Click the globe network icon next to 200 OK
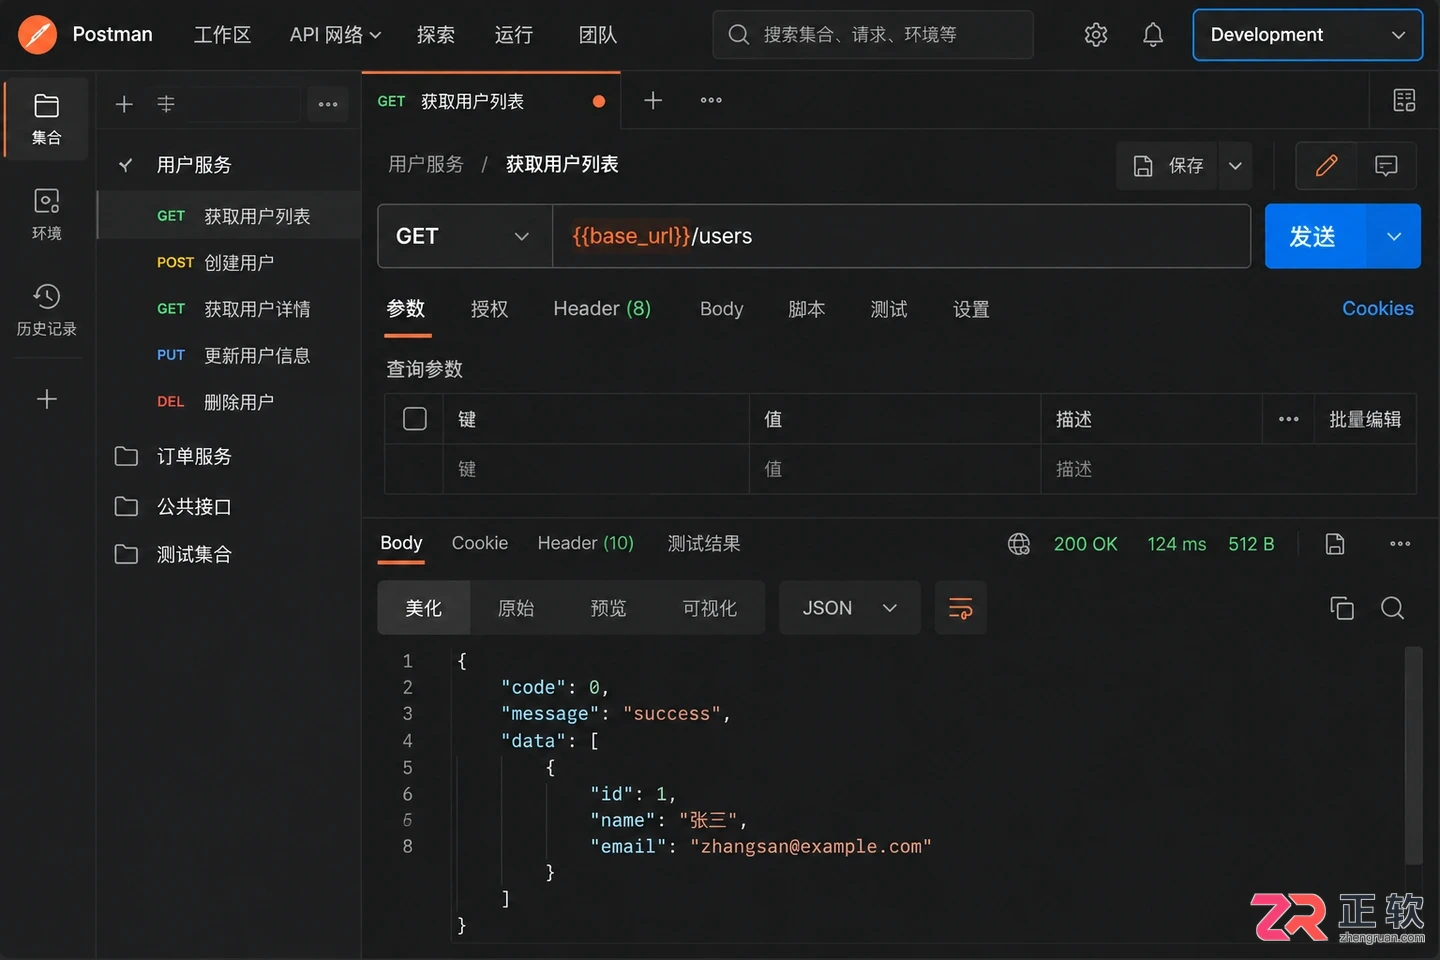 1019,544
